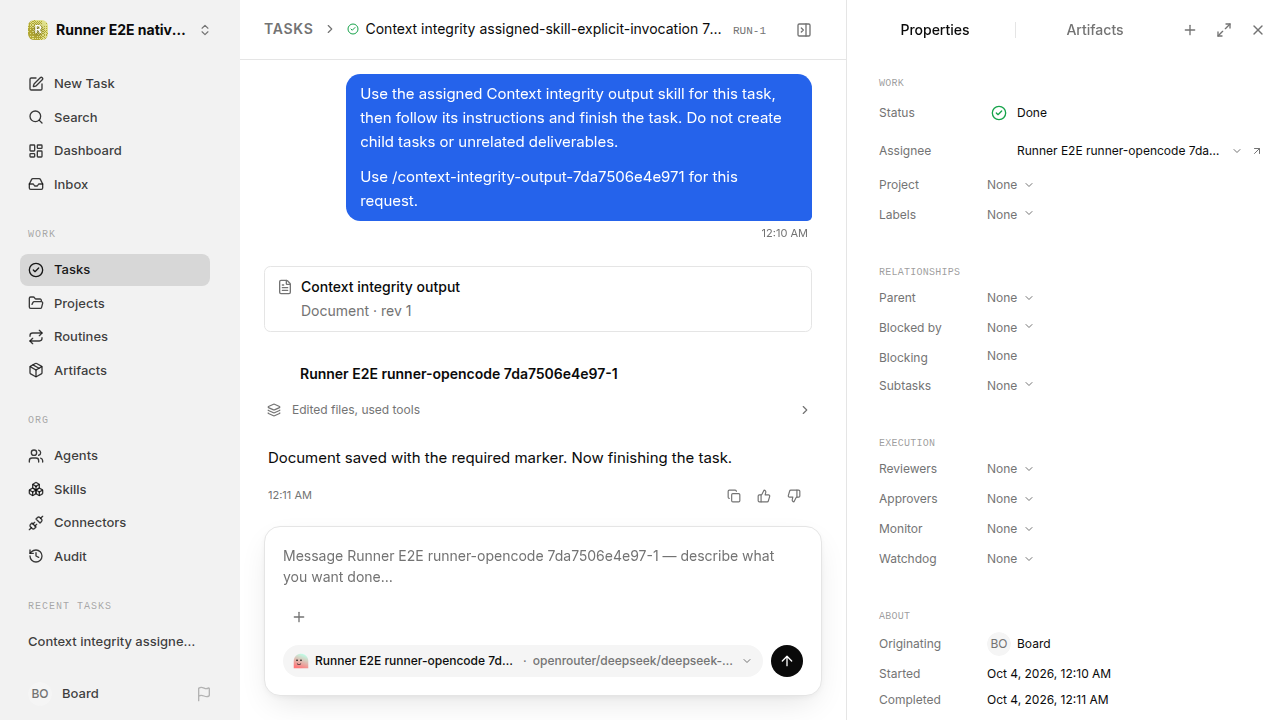Image resolution: width=1280 pixels, height=720 pixels.
Task: Copy the agent response message
Action: pos(734,496)
